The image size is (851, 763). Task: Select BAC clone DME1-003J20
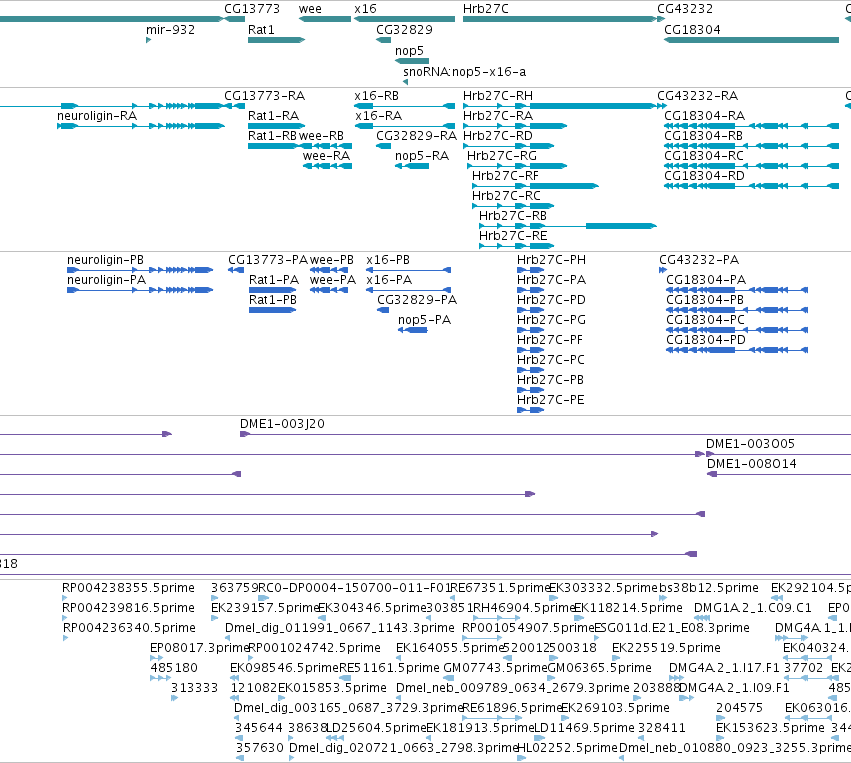pyautogui.click(x=282, y=424)
